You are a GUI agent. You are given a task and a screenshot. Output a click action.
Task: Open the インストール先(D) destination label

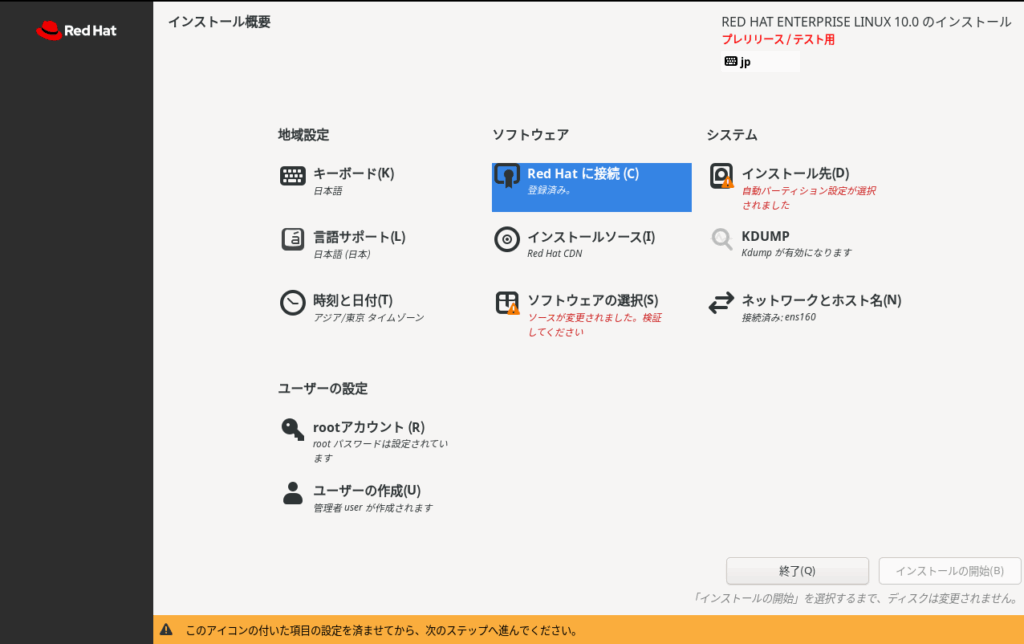[x=795, y=173]
